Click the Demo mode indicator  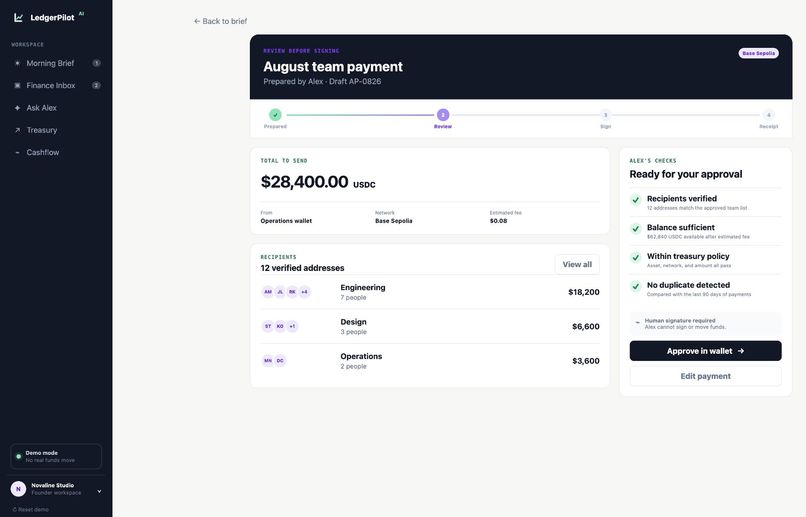(56, 456)
